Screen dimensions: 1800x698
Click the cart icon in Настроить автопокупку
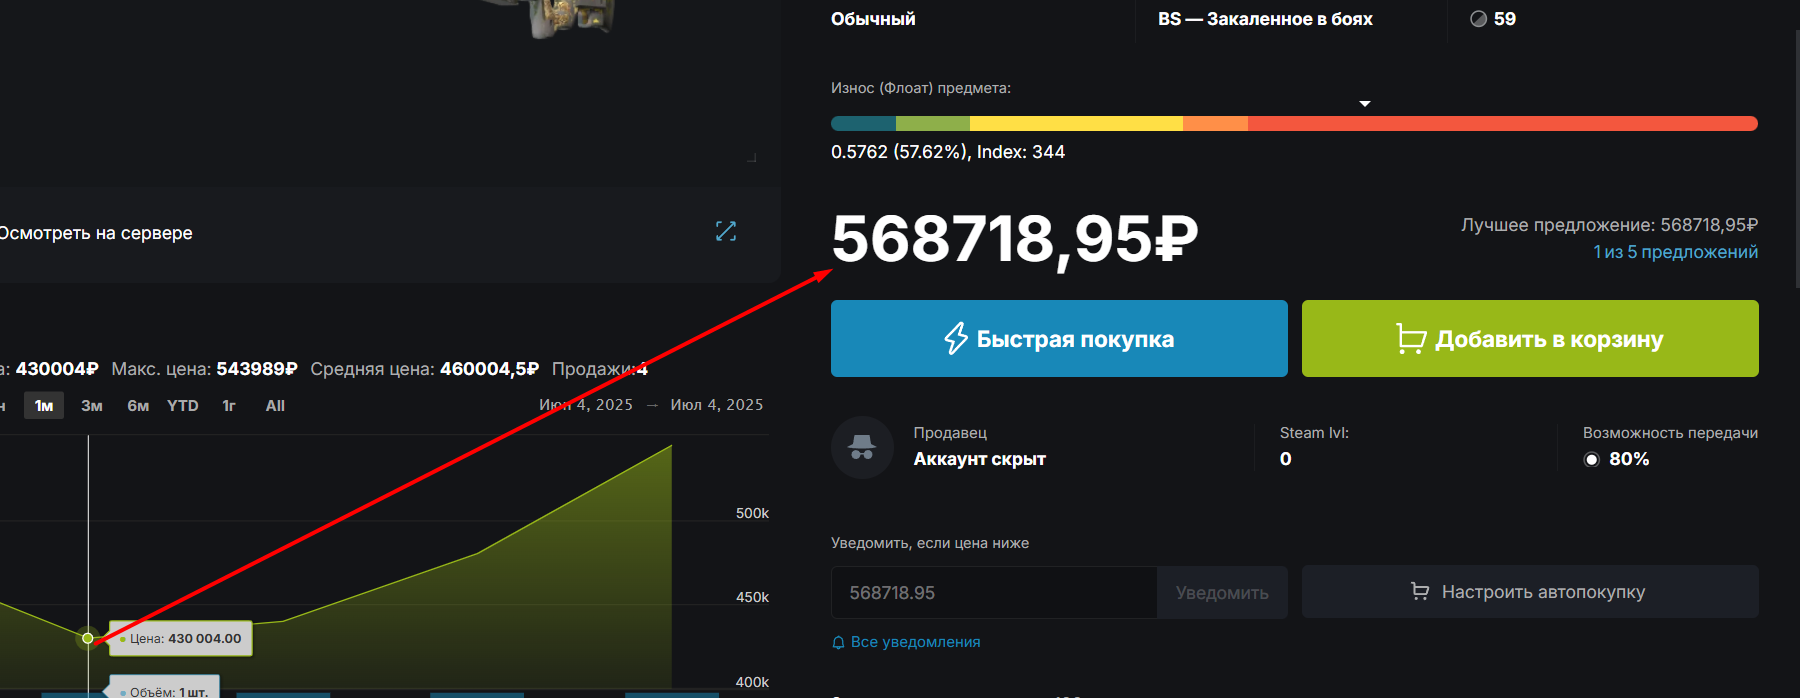(1419, 592)
